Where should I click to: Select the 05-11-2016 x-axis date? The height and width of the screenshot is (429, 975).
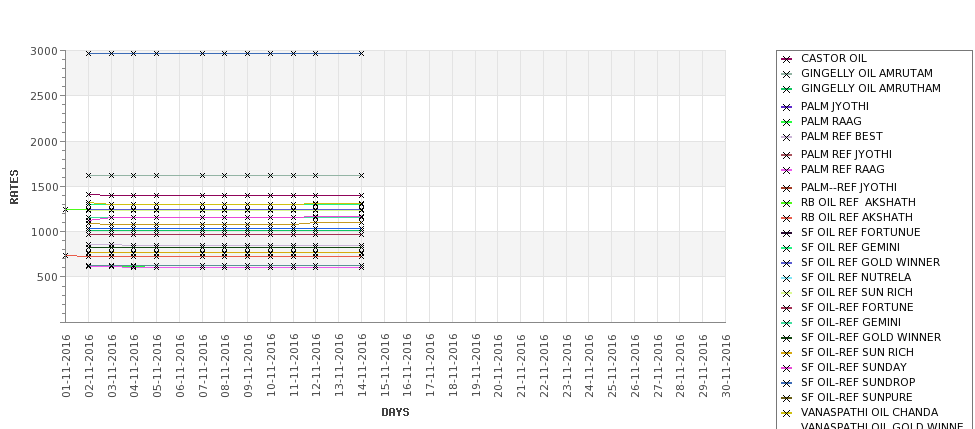(157, 366)
